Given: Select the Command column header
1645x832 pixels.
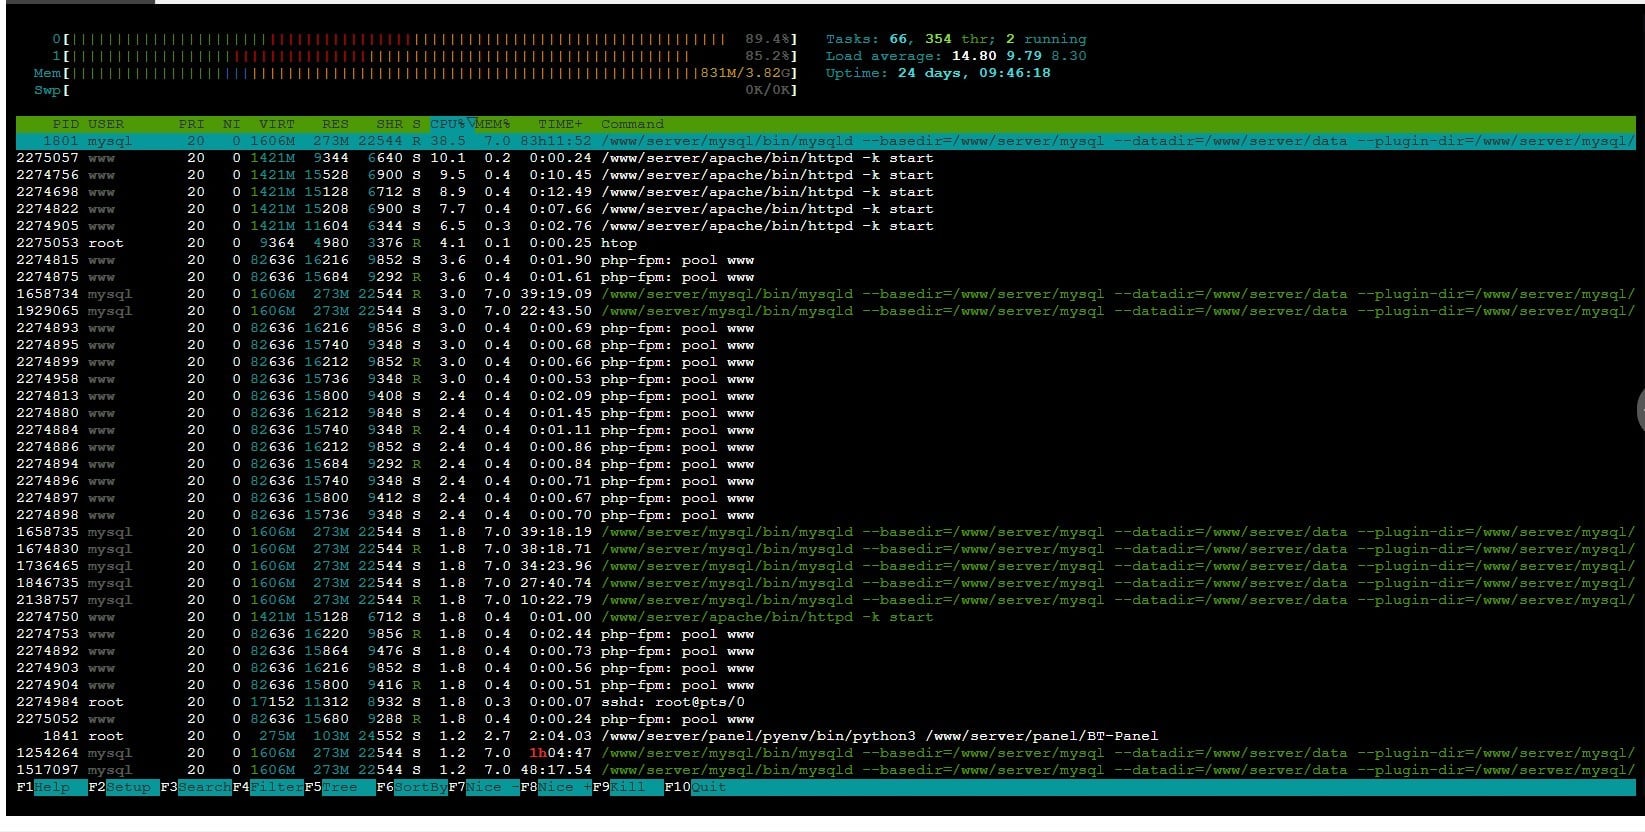Looking at the screenshot, I should click(x=632, y=124).
